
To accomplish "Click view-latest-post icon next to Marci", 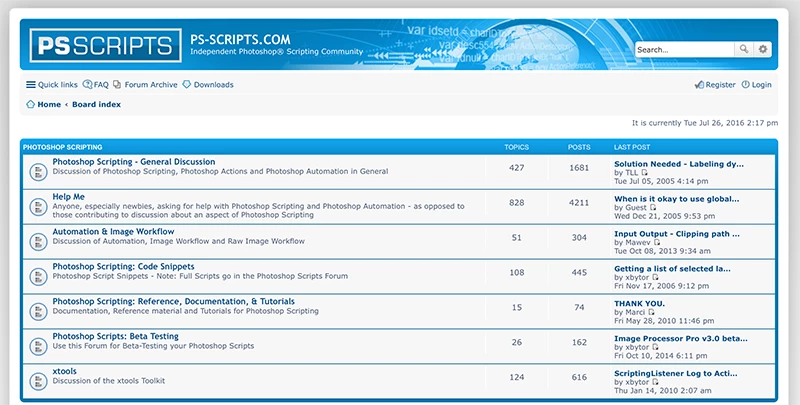I will pos(652,312).
